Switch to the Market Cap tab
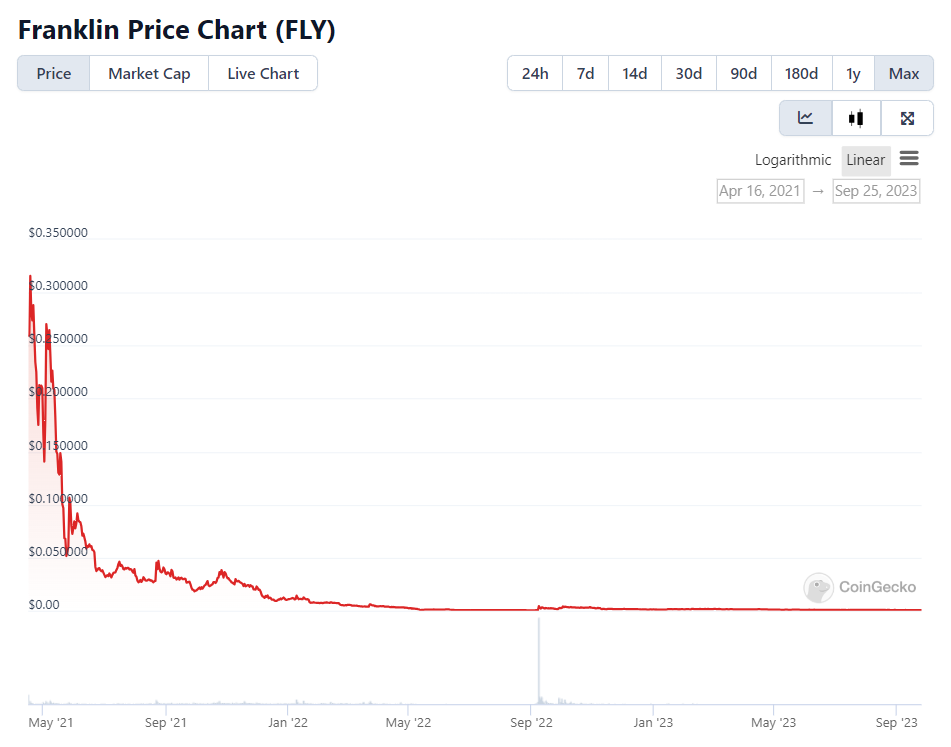This screenshot has height=747, width=951. point(149,74)
